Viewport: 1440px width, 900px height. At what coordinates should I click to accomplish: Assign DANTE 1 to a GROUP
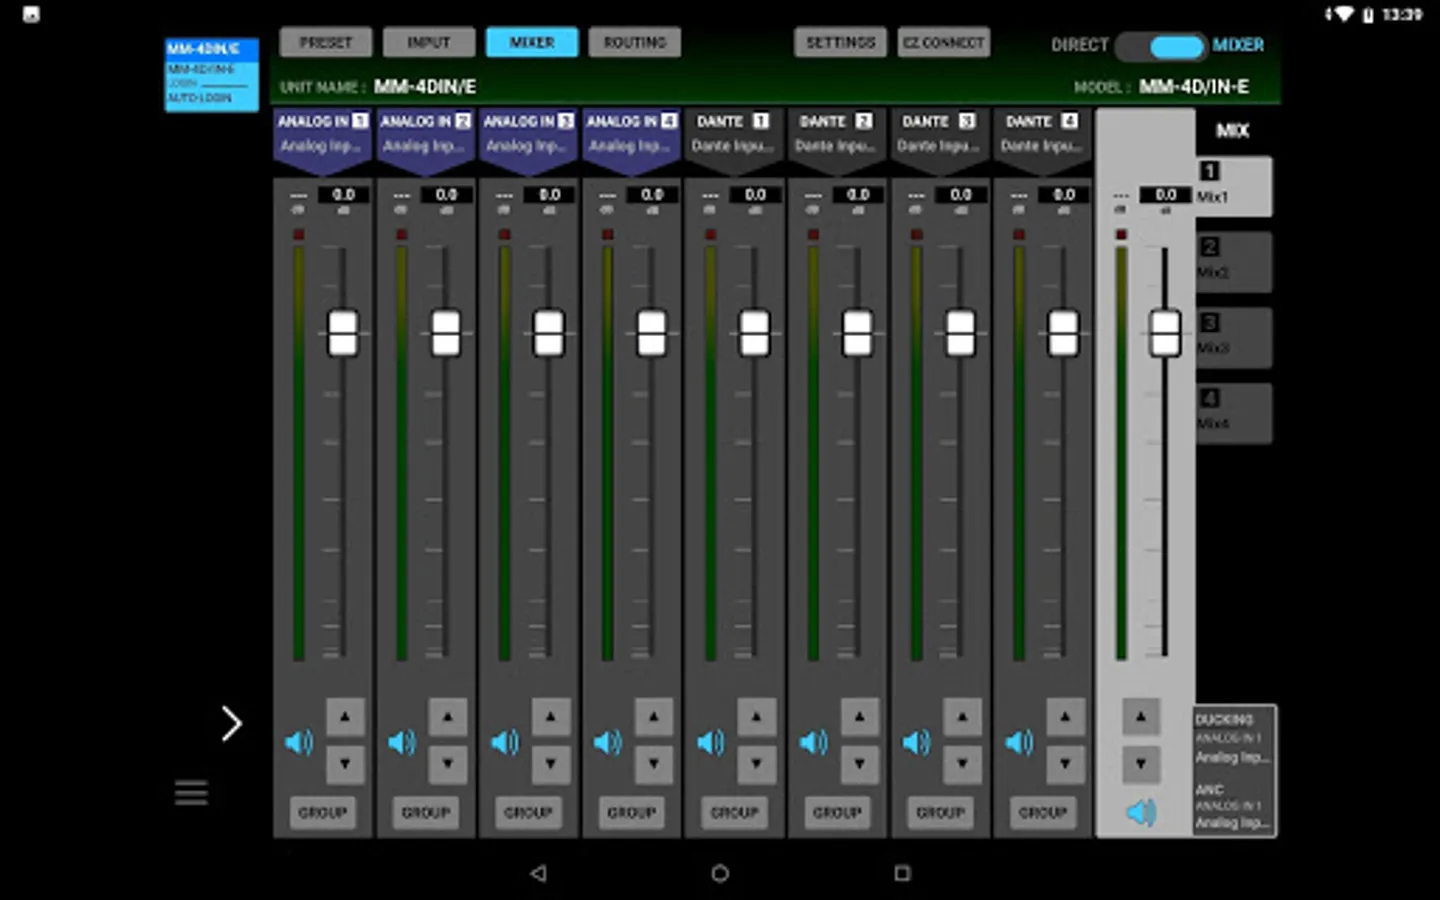[x=735, y=812]
